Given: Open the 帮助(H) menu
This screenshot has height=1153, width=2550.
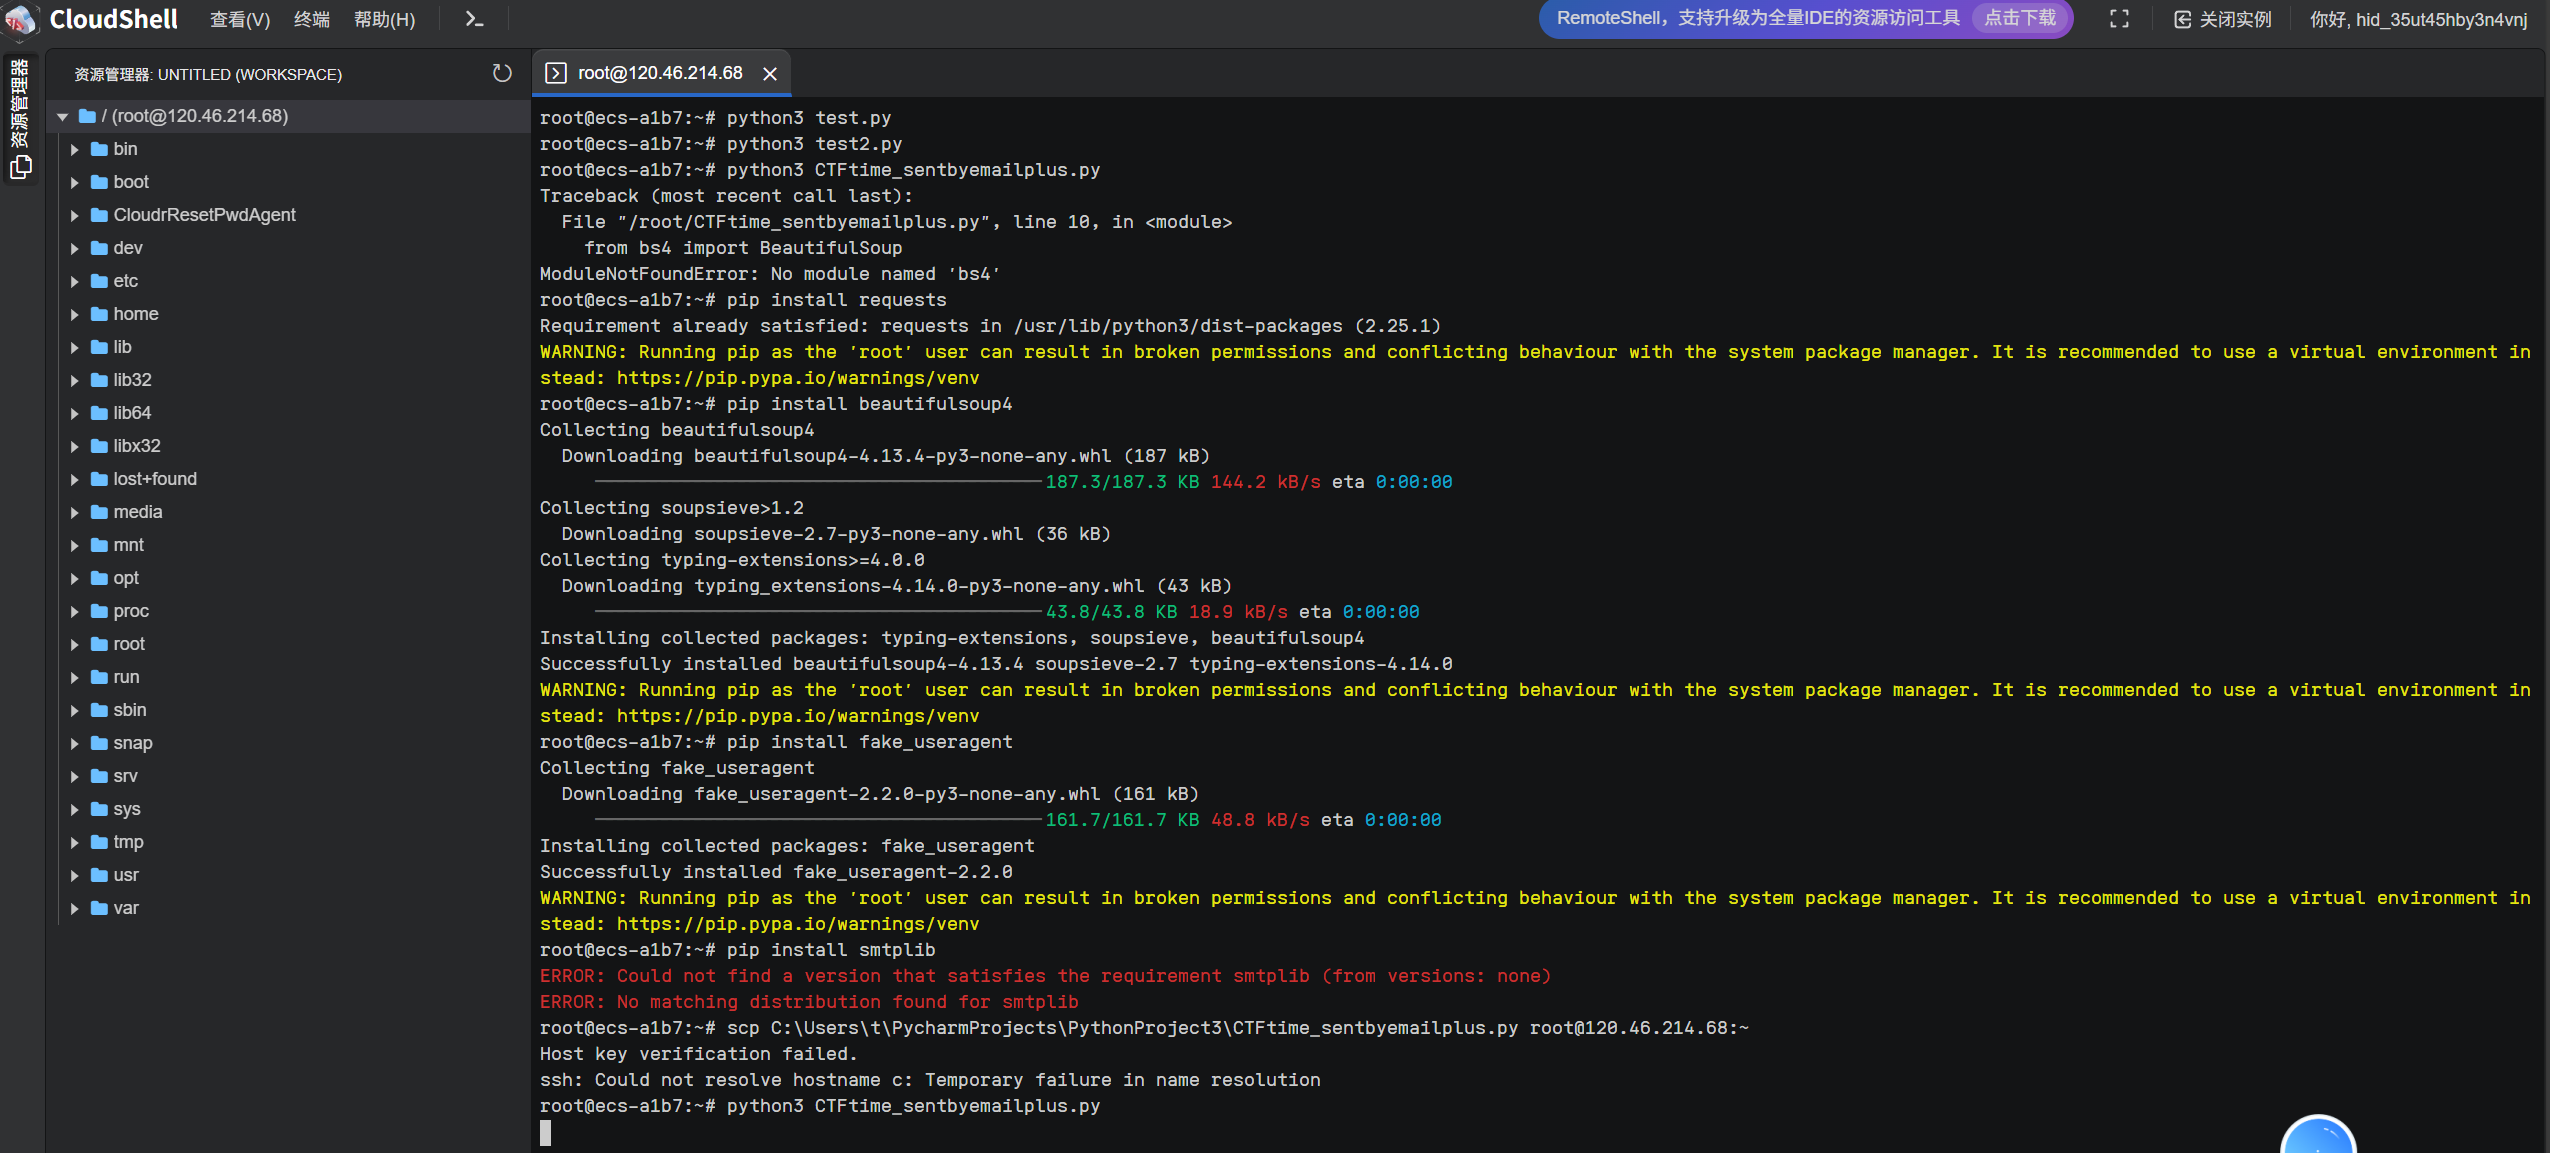Looking at the screenshot, I should (x=384, y=19).
